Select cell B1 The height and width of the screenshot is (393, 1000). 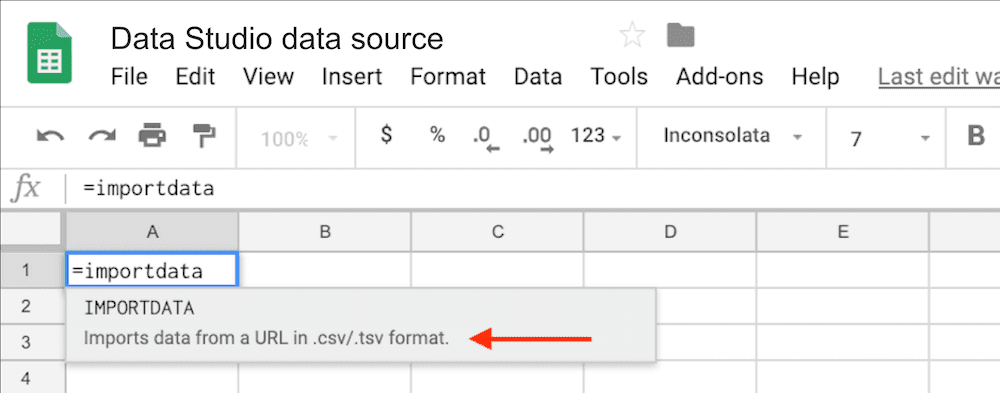[x=325, y=270]
